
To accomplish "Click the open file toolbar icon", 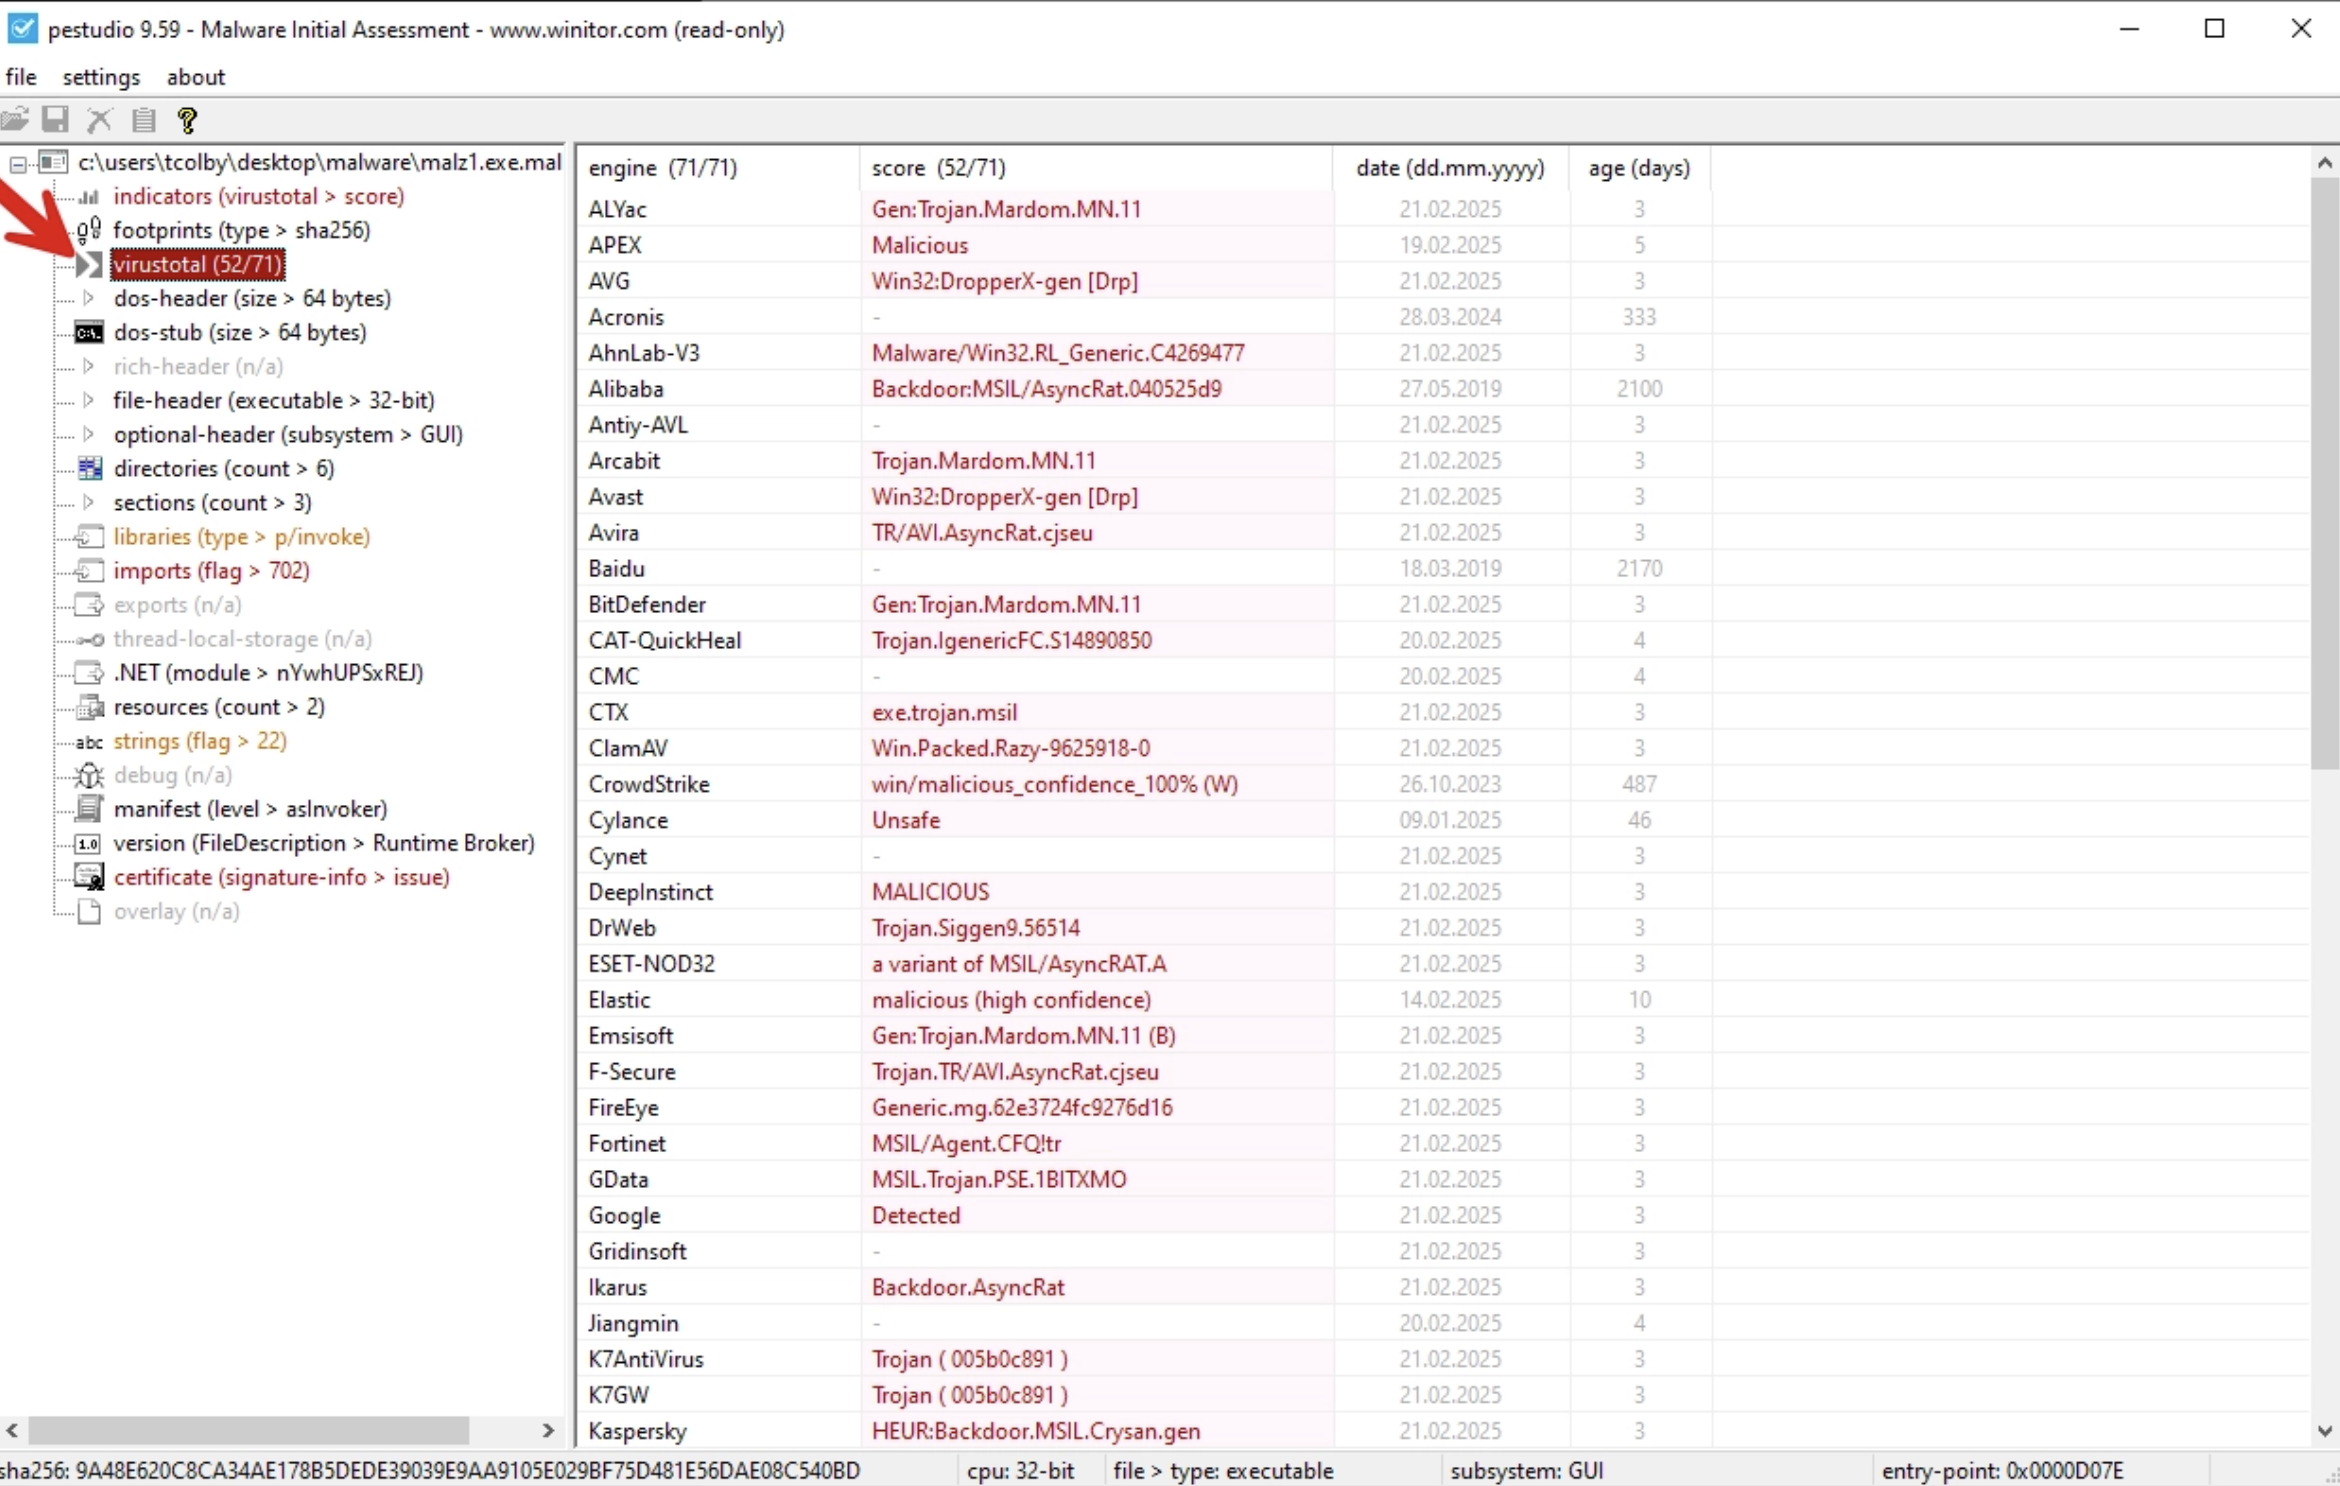I will tap(15, 120).
